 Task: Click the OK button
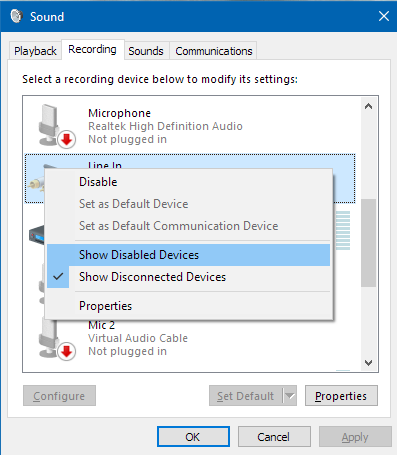pos(193,437)
